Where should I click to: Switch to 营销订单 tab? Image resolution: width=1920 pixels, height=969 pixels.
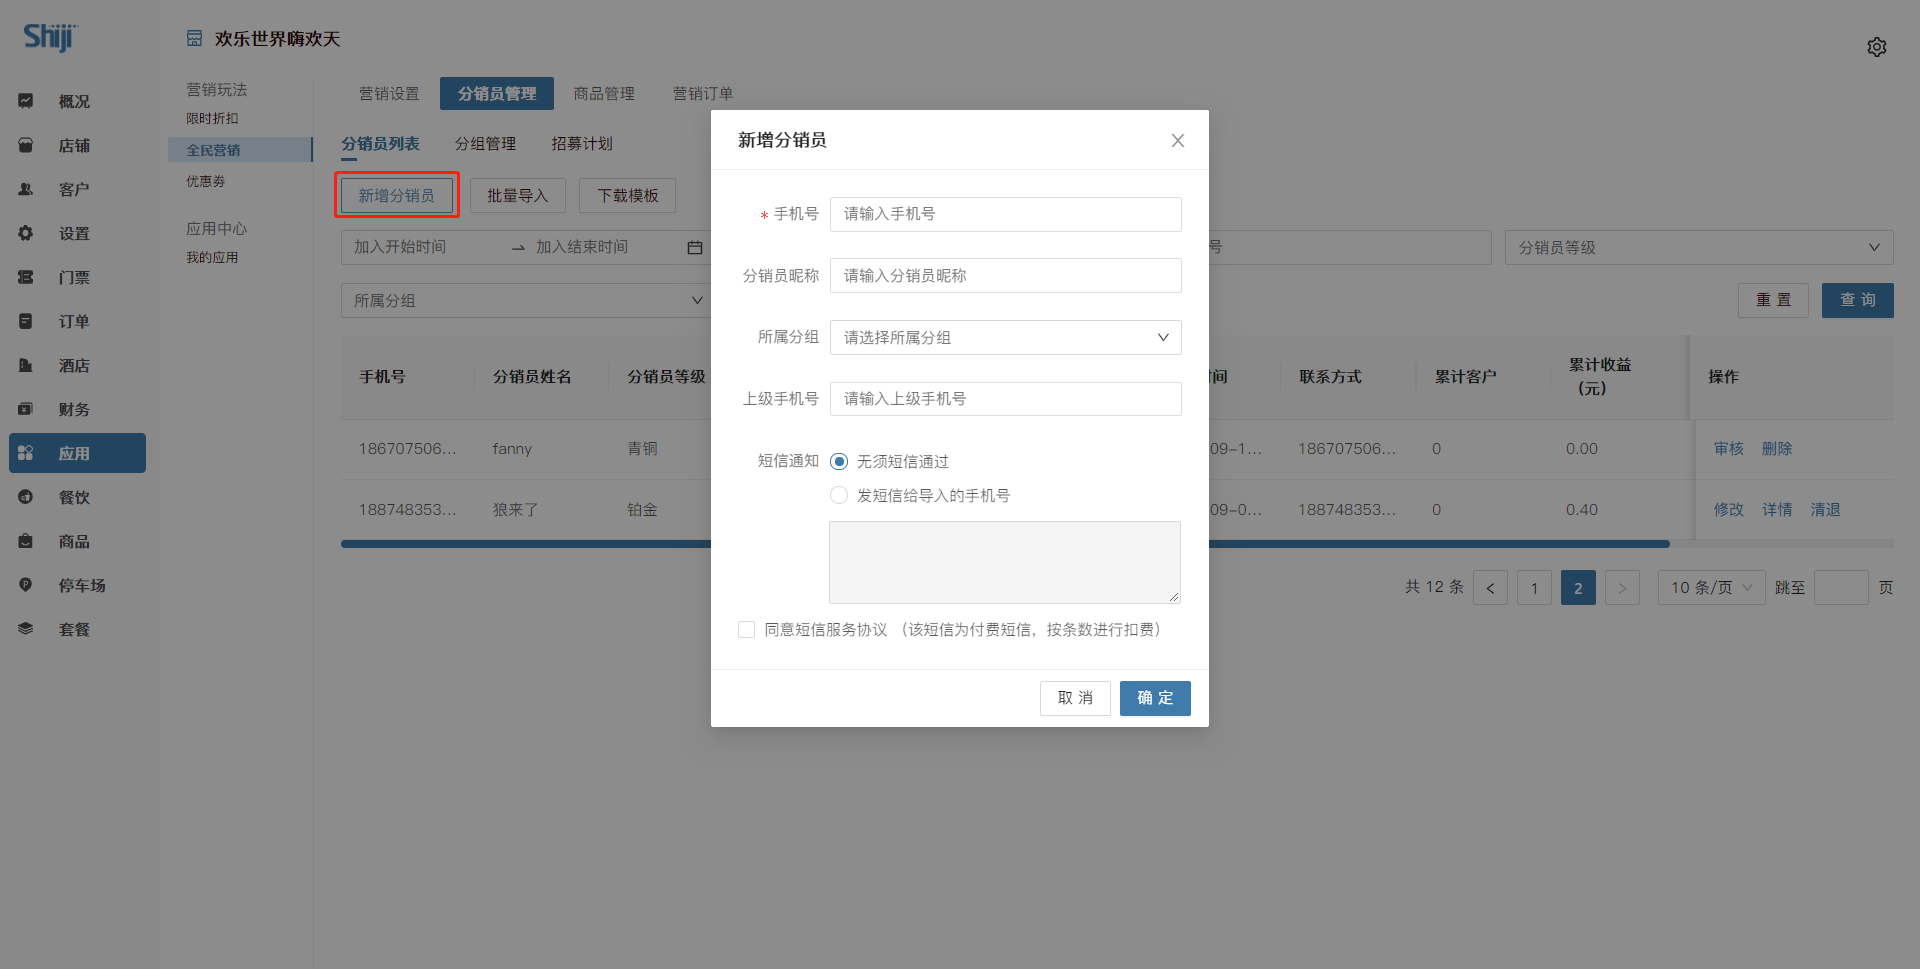(703, 93)
